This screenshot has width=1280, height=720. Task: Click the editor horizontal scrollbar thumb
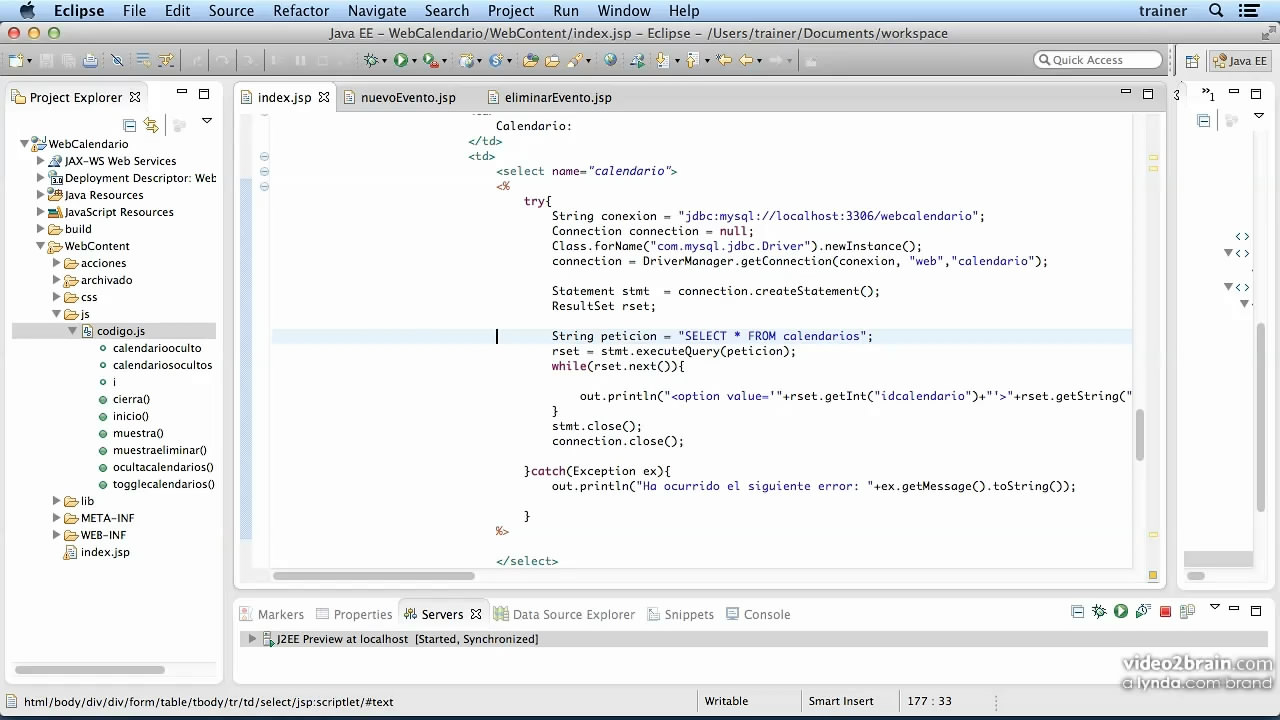pos(373,576)
